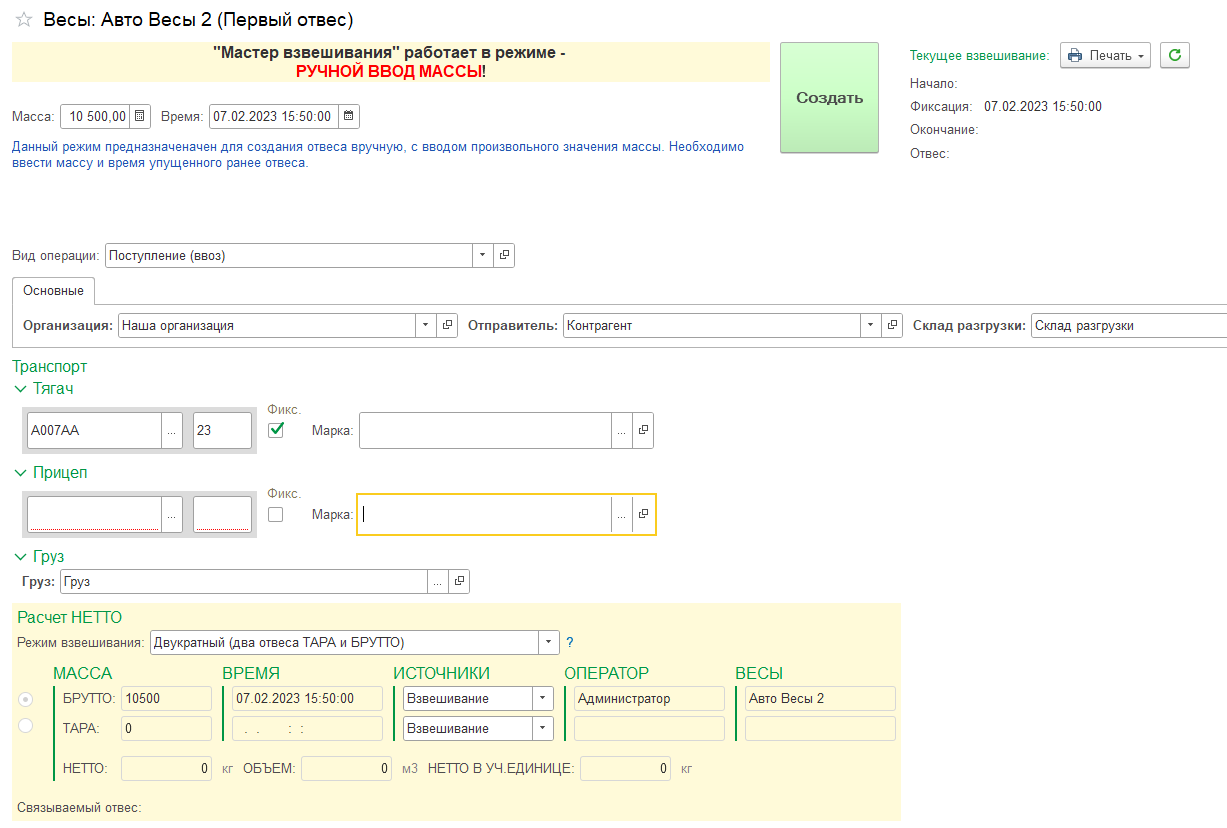Expand the Вид операции dropdown

[x=483, y=256]
